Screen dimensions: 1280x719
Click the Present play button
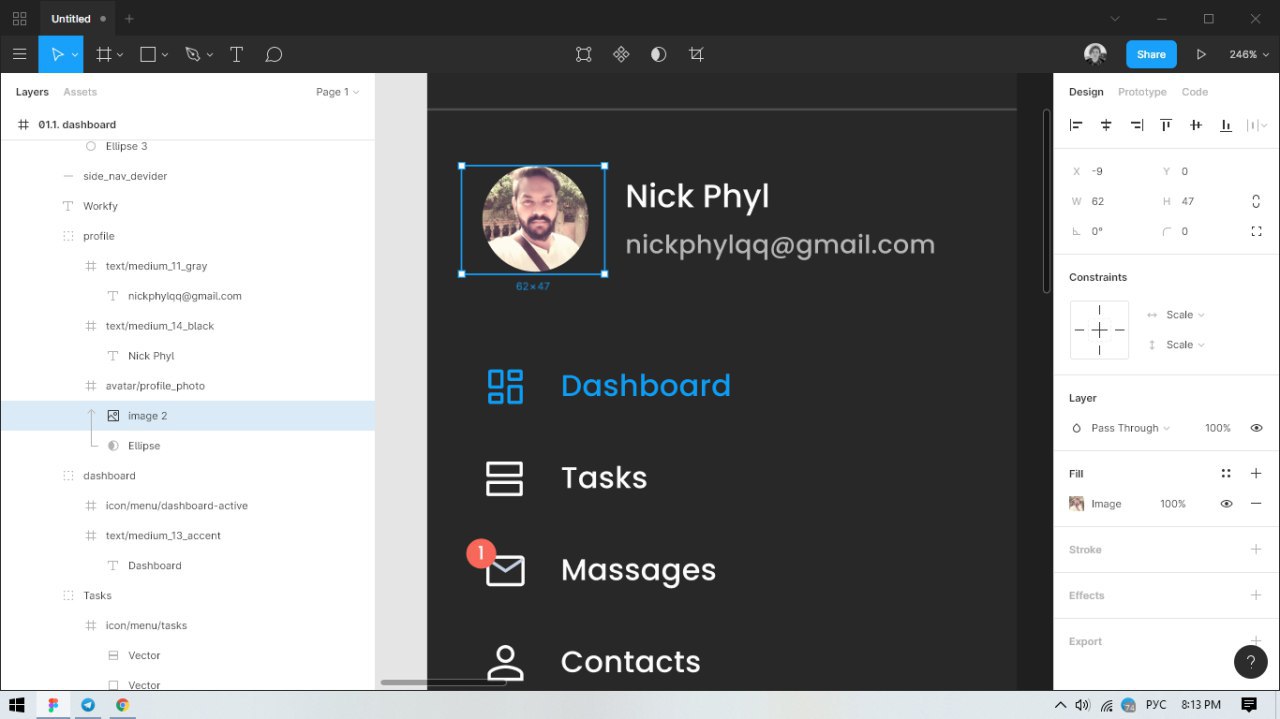(1201, 55)
